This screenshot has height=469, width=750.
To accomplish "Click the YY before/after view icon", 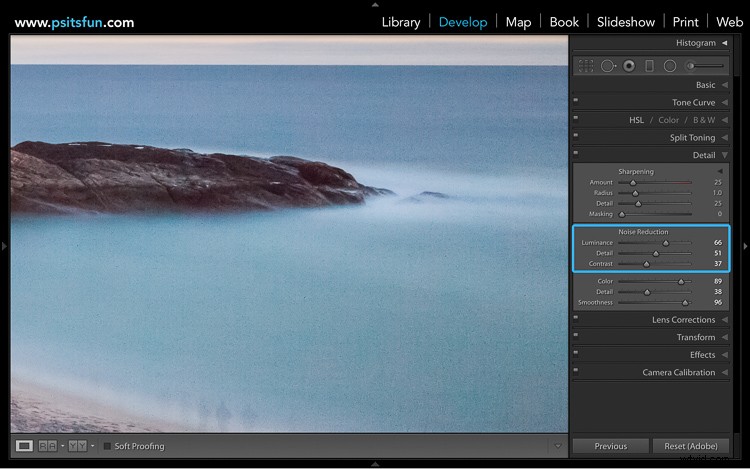I will 77,446.
